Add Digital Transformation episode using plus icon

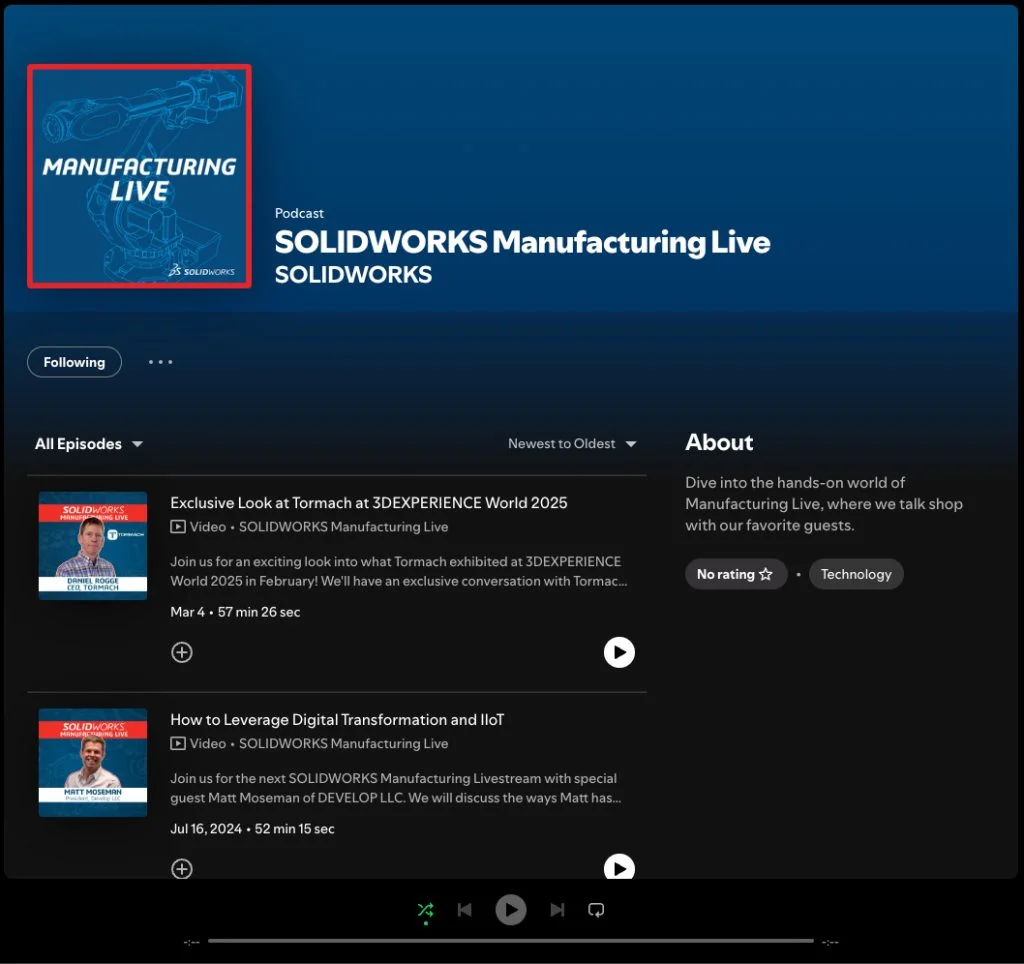click(182, 868)
